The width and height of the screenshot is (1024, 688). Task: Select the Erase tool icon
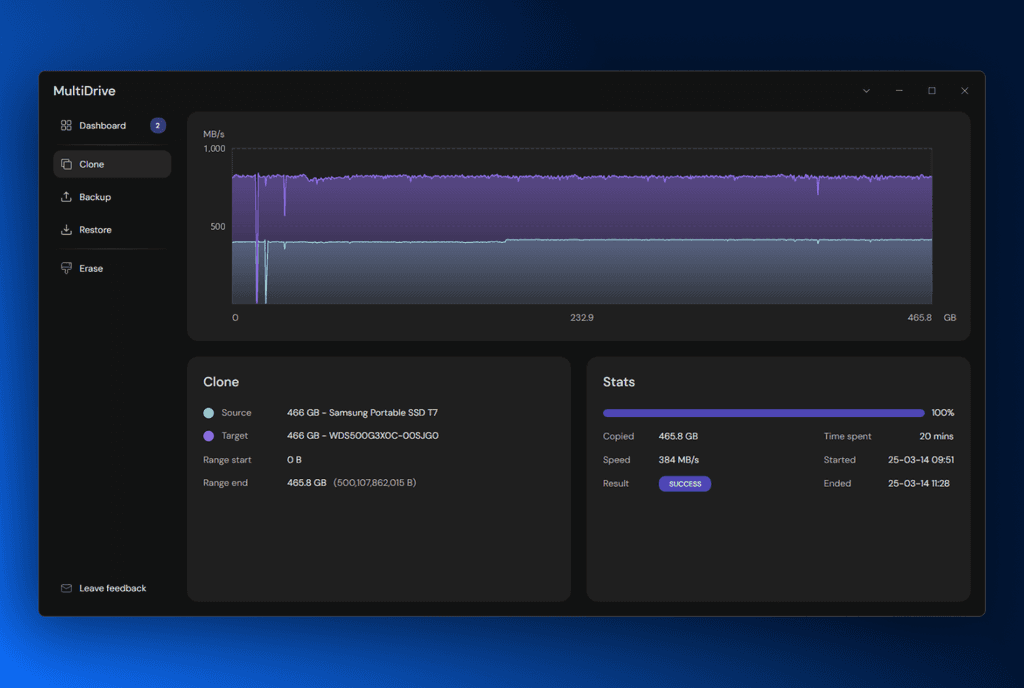pyautogui.click(x=66, y=268)
